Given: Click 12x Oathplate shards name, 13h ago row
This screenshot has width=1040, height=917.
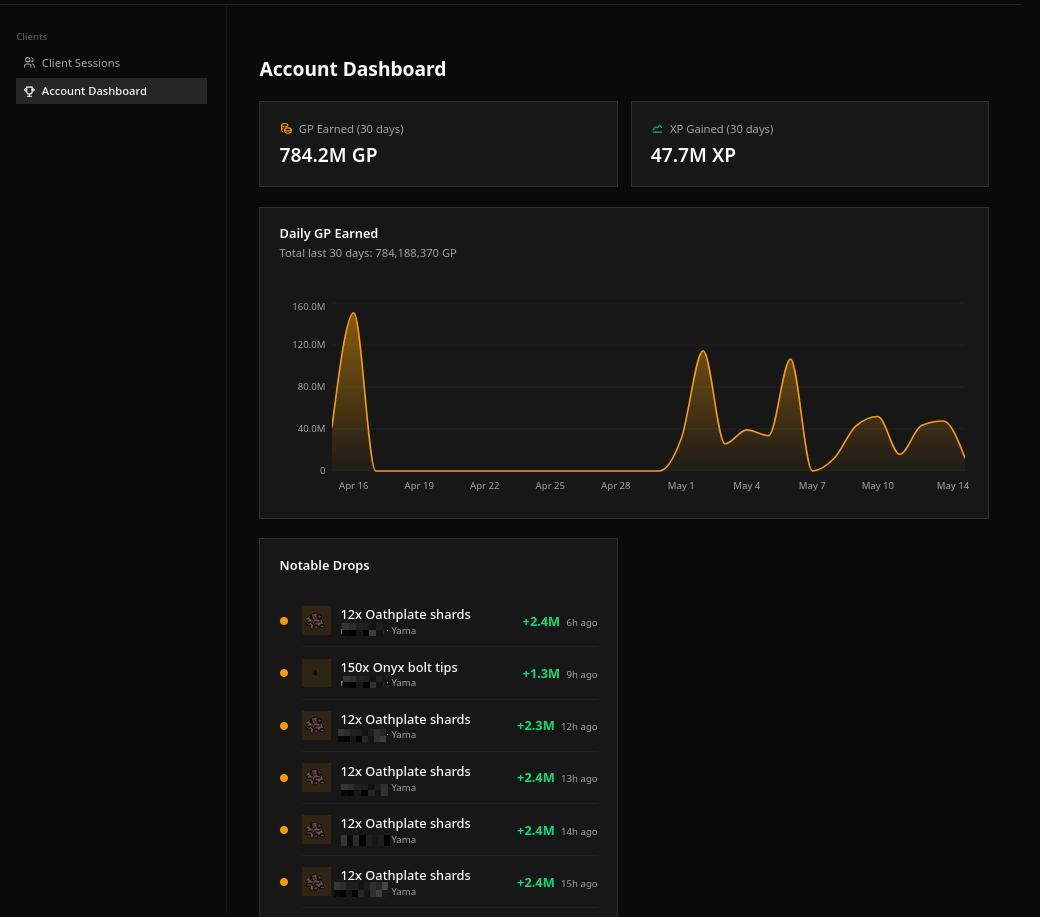Looking at the screenshot, I should pos(405,772).
